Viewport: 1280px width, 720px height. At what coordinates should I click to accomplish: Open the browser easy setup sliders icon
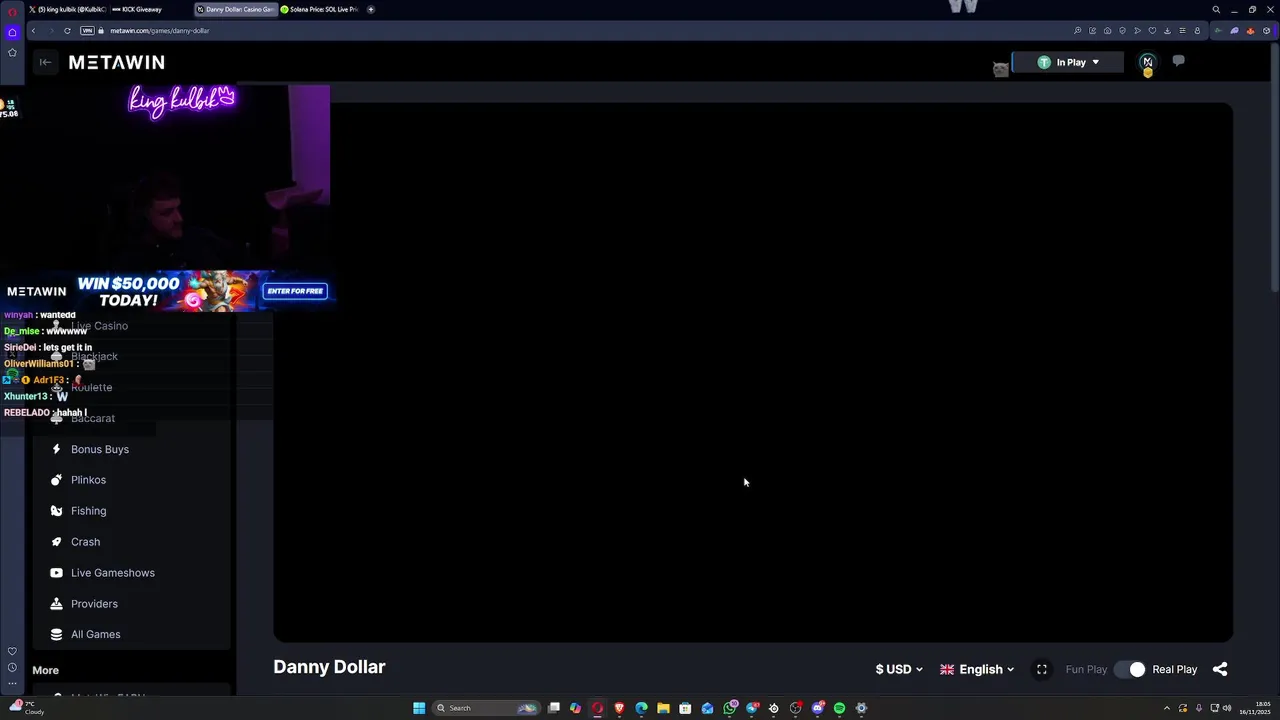1182,31
